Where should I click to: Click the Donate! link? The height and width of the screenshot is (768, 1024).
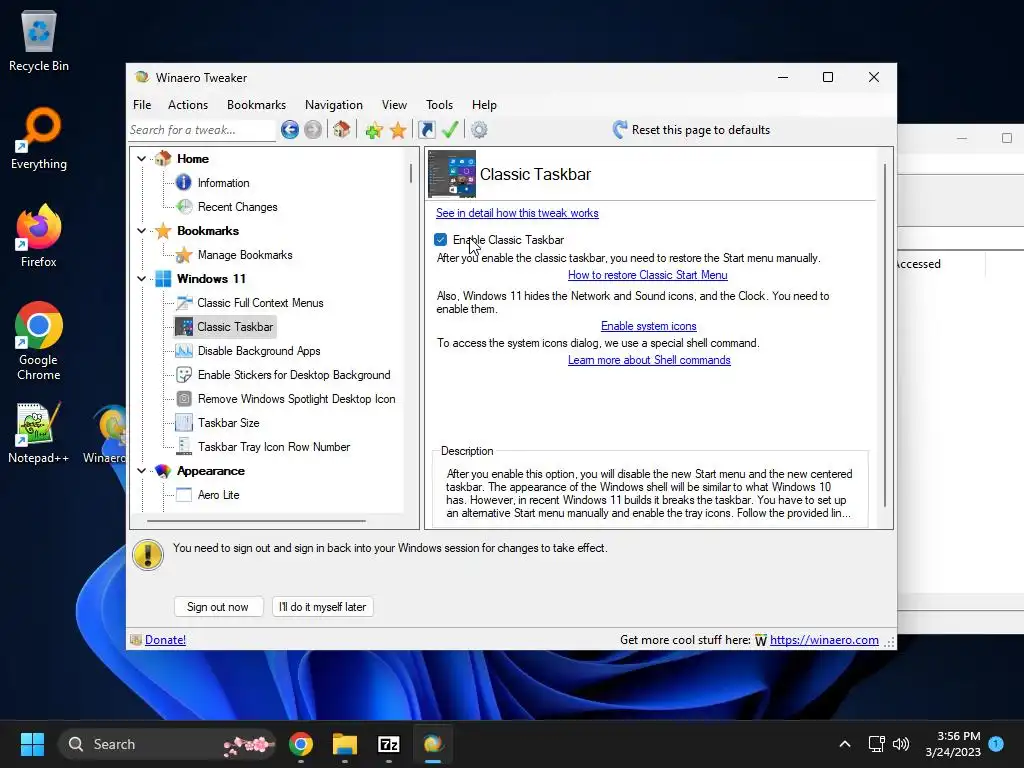165,640
